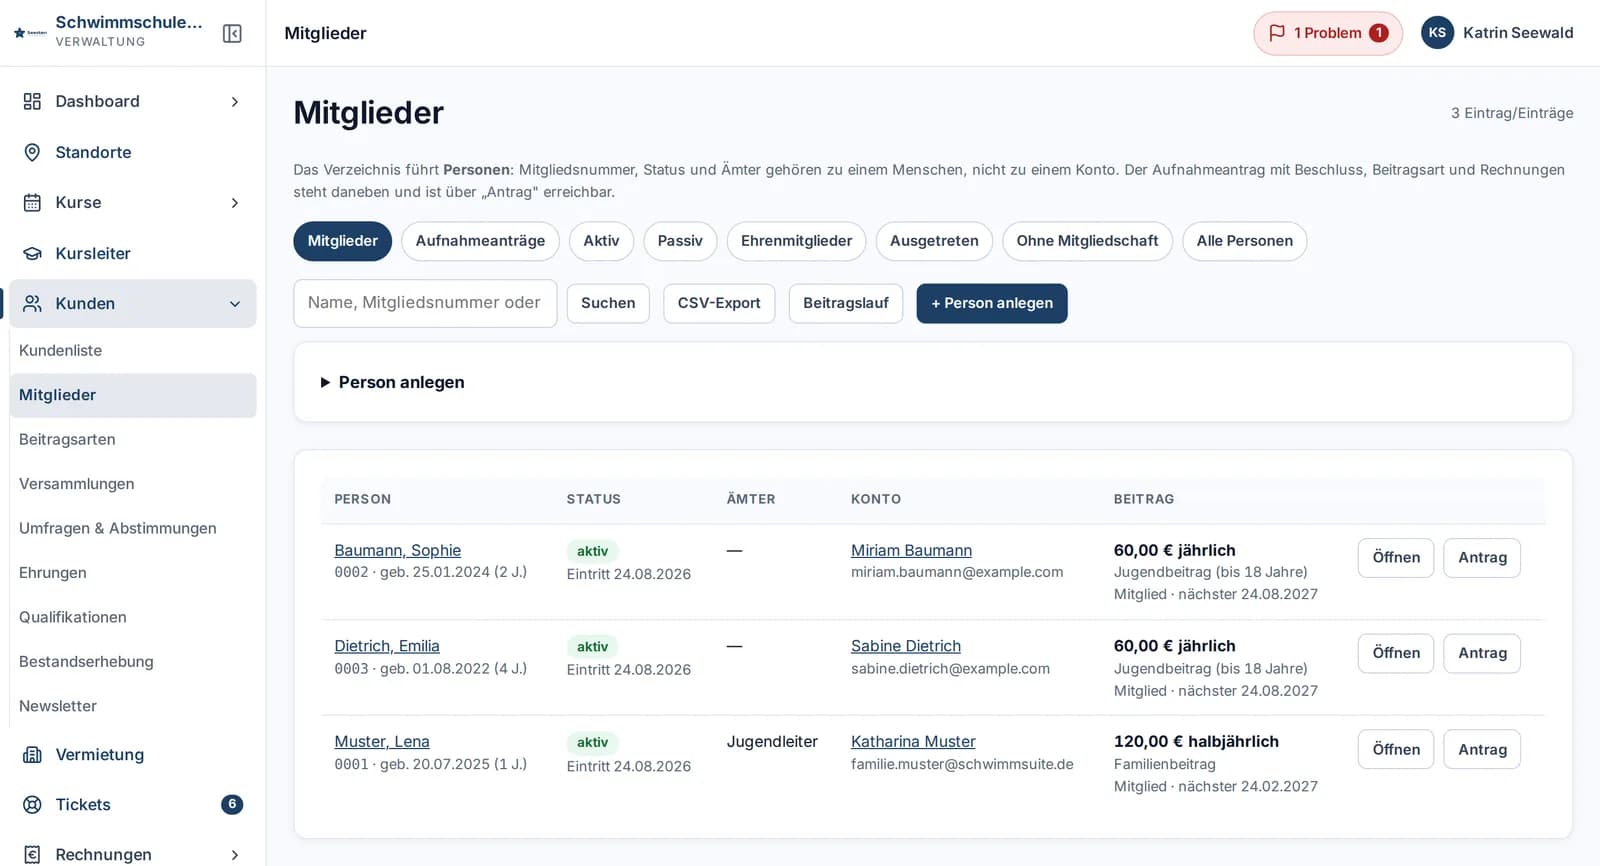Expand the Kurse submenu chevron

coord(235,203)
